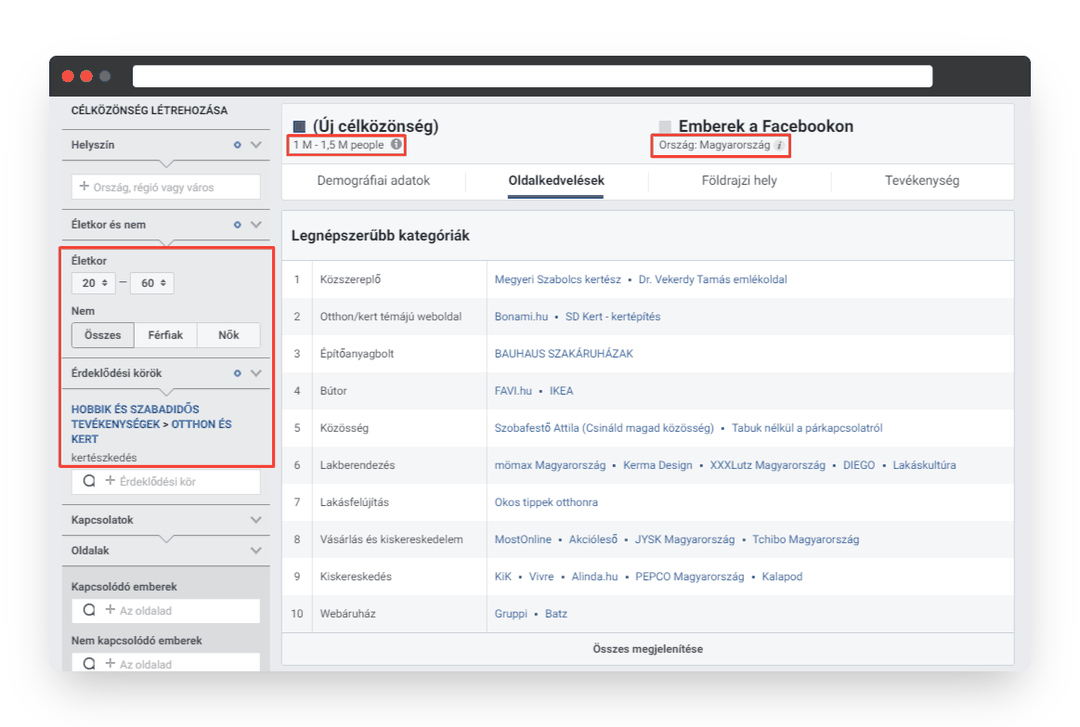
Task: Open Kerma Design link
Action: [x=658, y=465]
